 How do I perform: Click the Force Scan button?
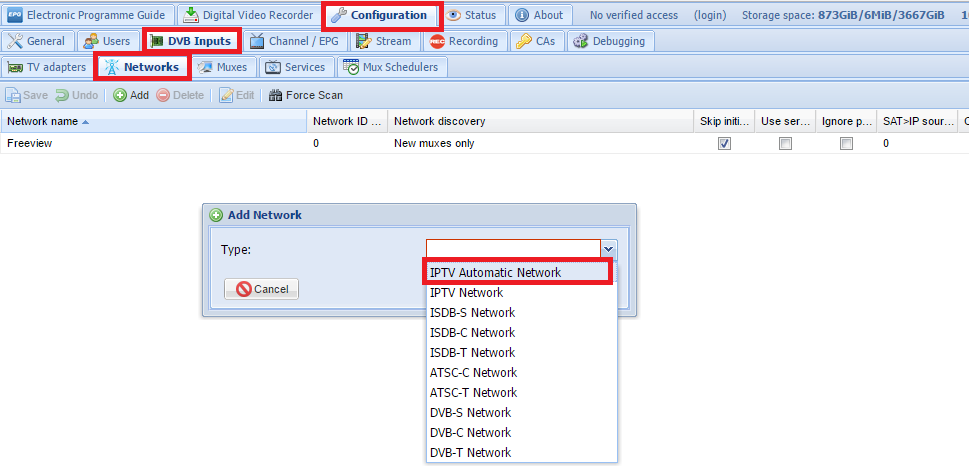click(305, 95)
